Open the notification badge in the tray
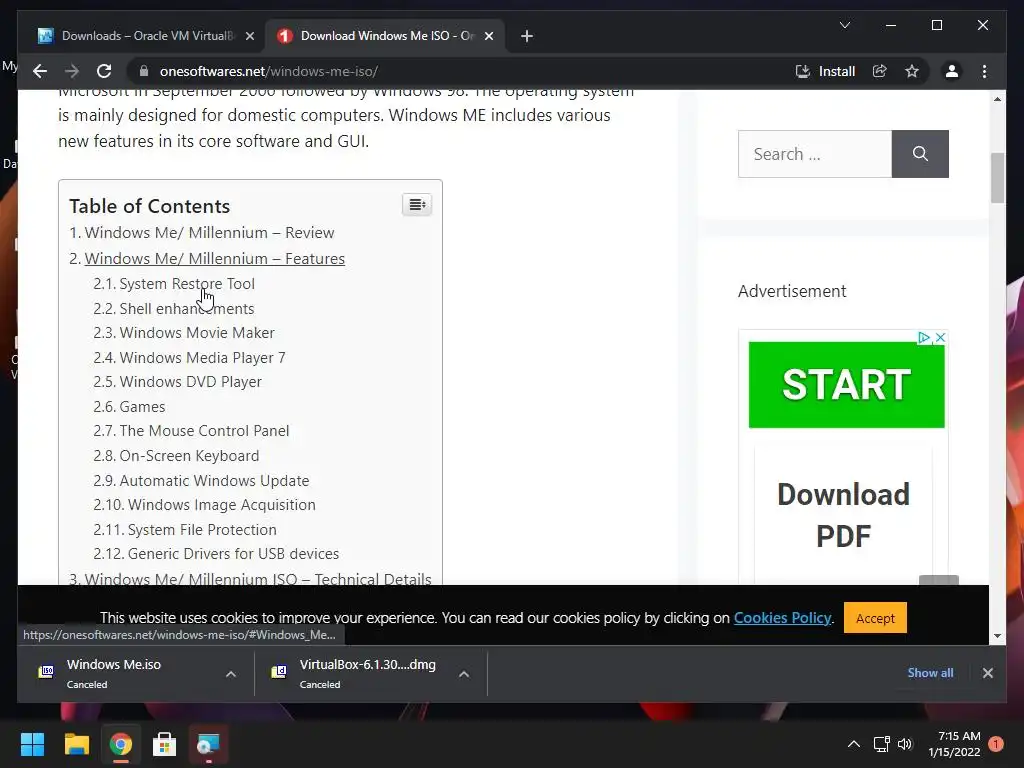This screenshot has height=768, width=1024. pyautogui.click(x=996, y=744)
